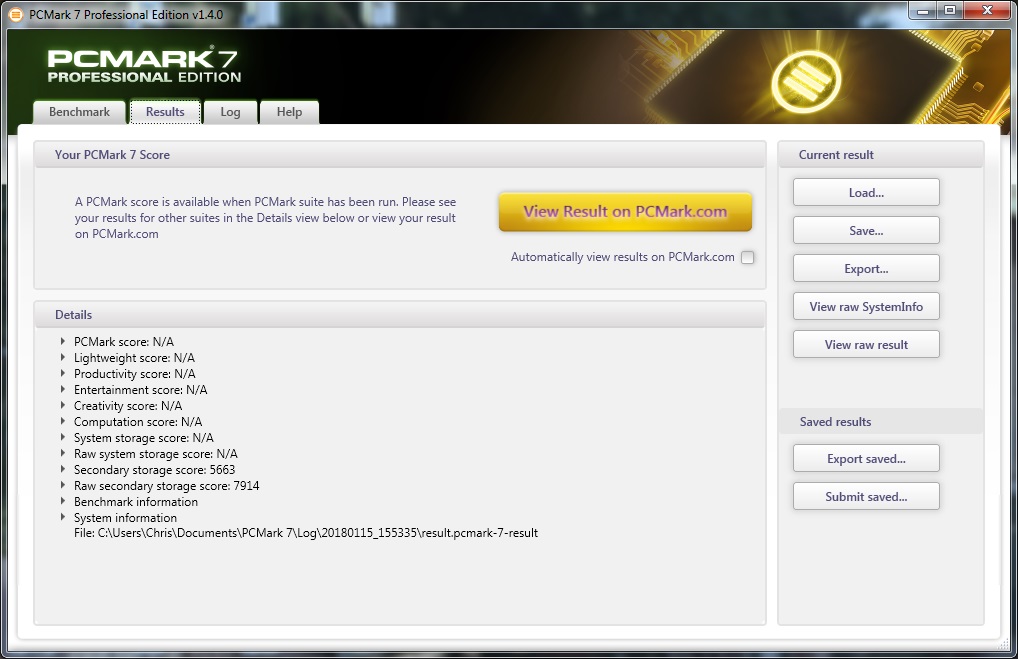
Task: Expand the Secondary storage score row
Action: point(63,469)
